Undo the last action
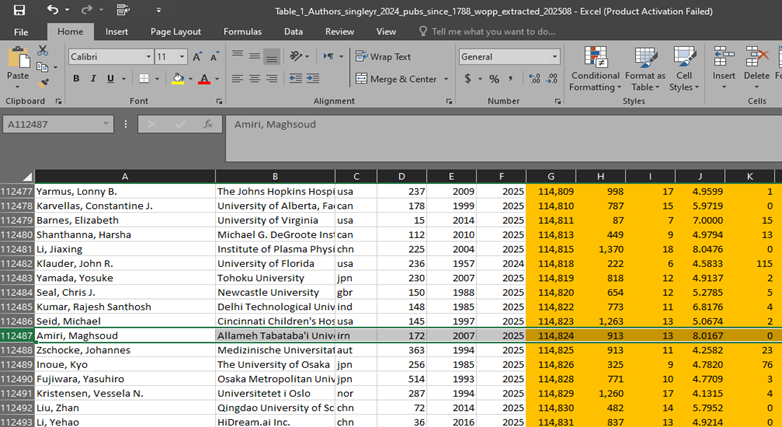Viewport: 782px width, 427px height. (x=51, y=10)
